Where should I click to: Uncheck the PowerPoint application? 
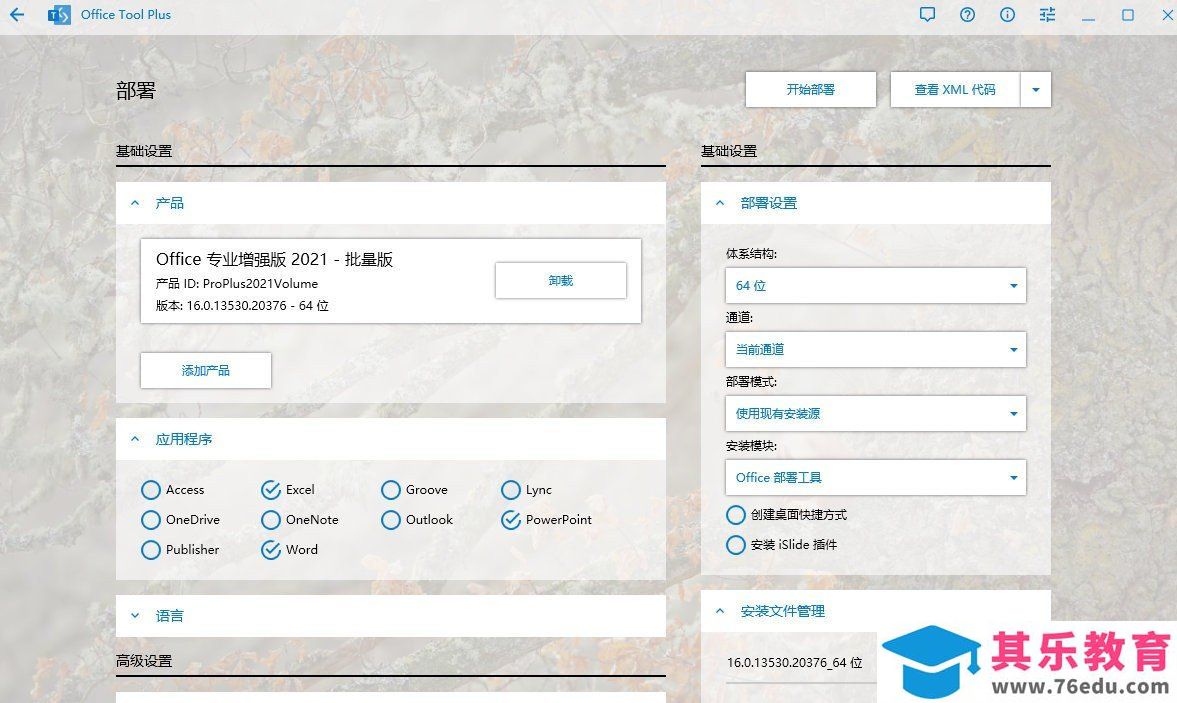pos(511,520)
